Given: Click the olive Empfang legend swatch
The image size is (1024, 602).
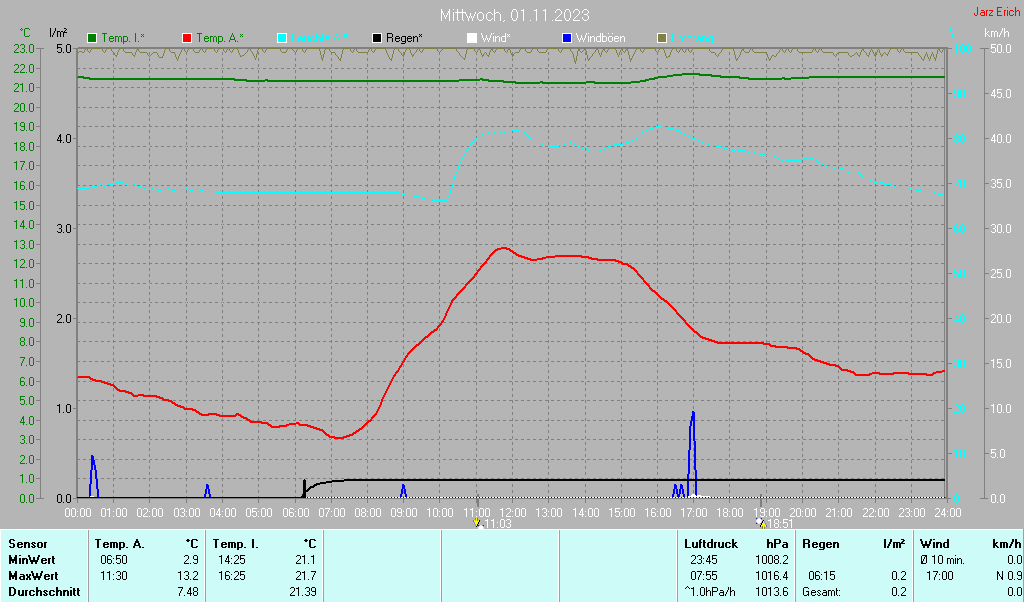Looking at the screenshot, I should click(662, 39).
